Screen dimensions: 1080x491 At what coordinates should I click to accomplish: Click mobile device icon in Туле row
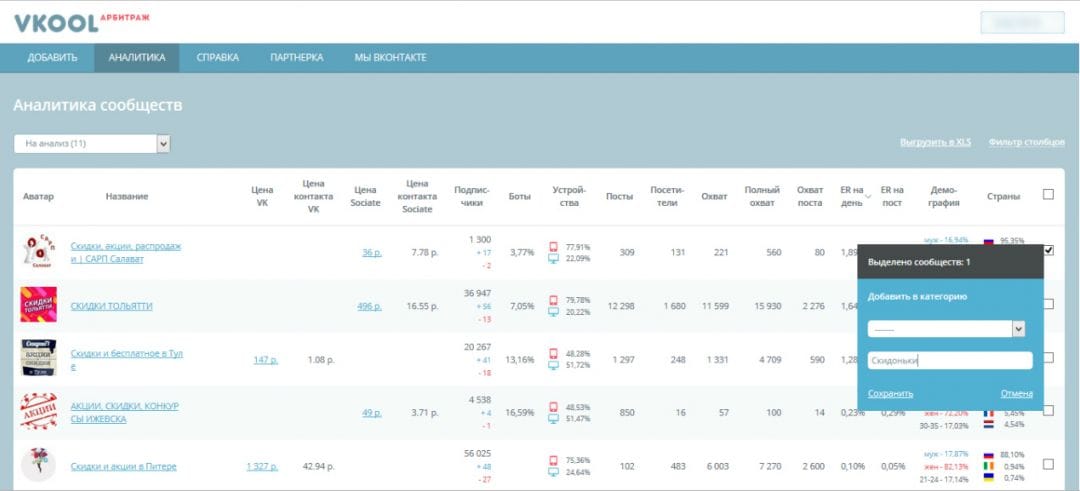pos(553,353)
